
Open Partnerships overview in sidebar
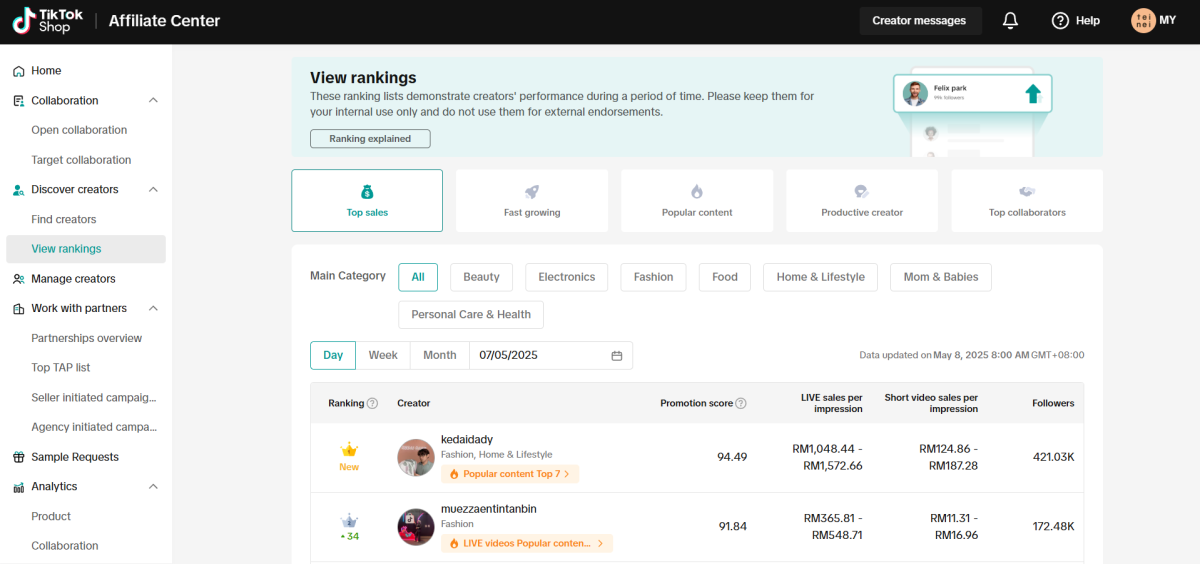86,339
